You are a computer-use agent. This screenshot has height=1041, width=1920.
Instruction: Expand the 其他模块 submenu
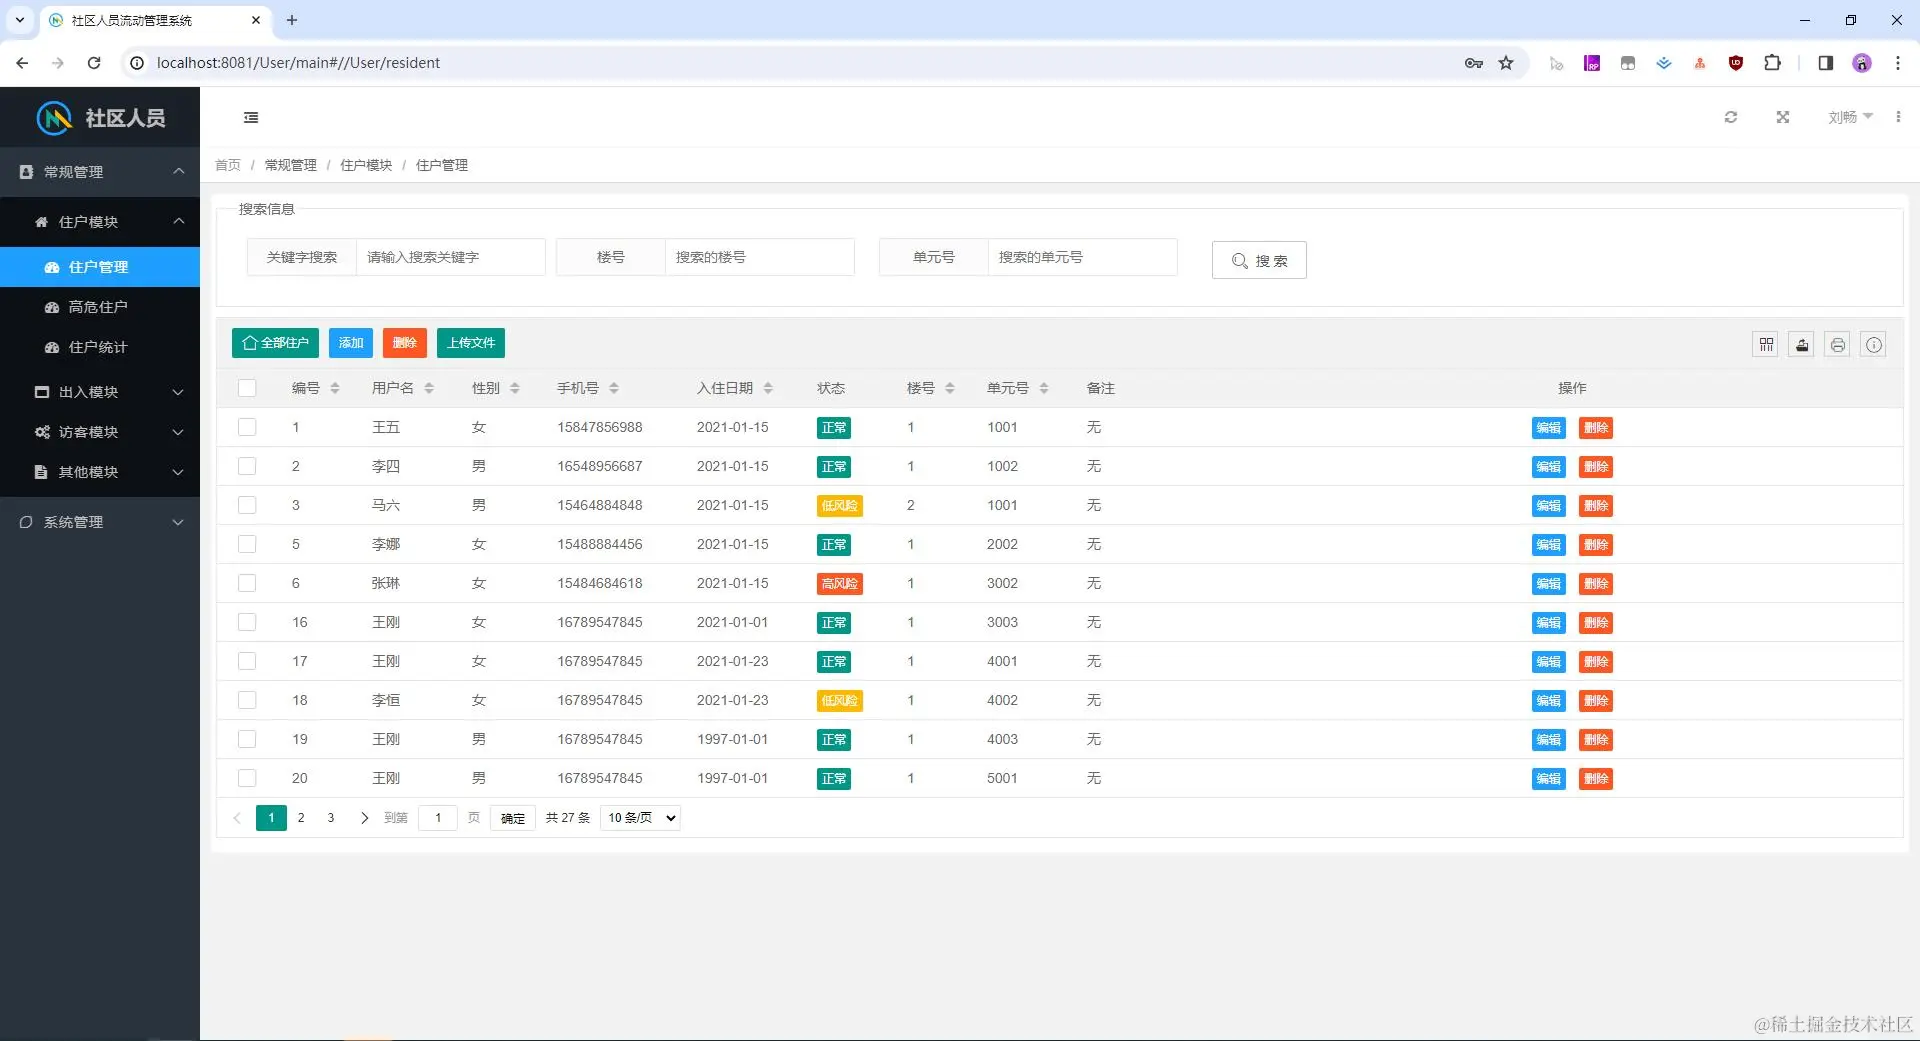coord(100,472)
